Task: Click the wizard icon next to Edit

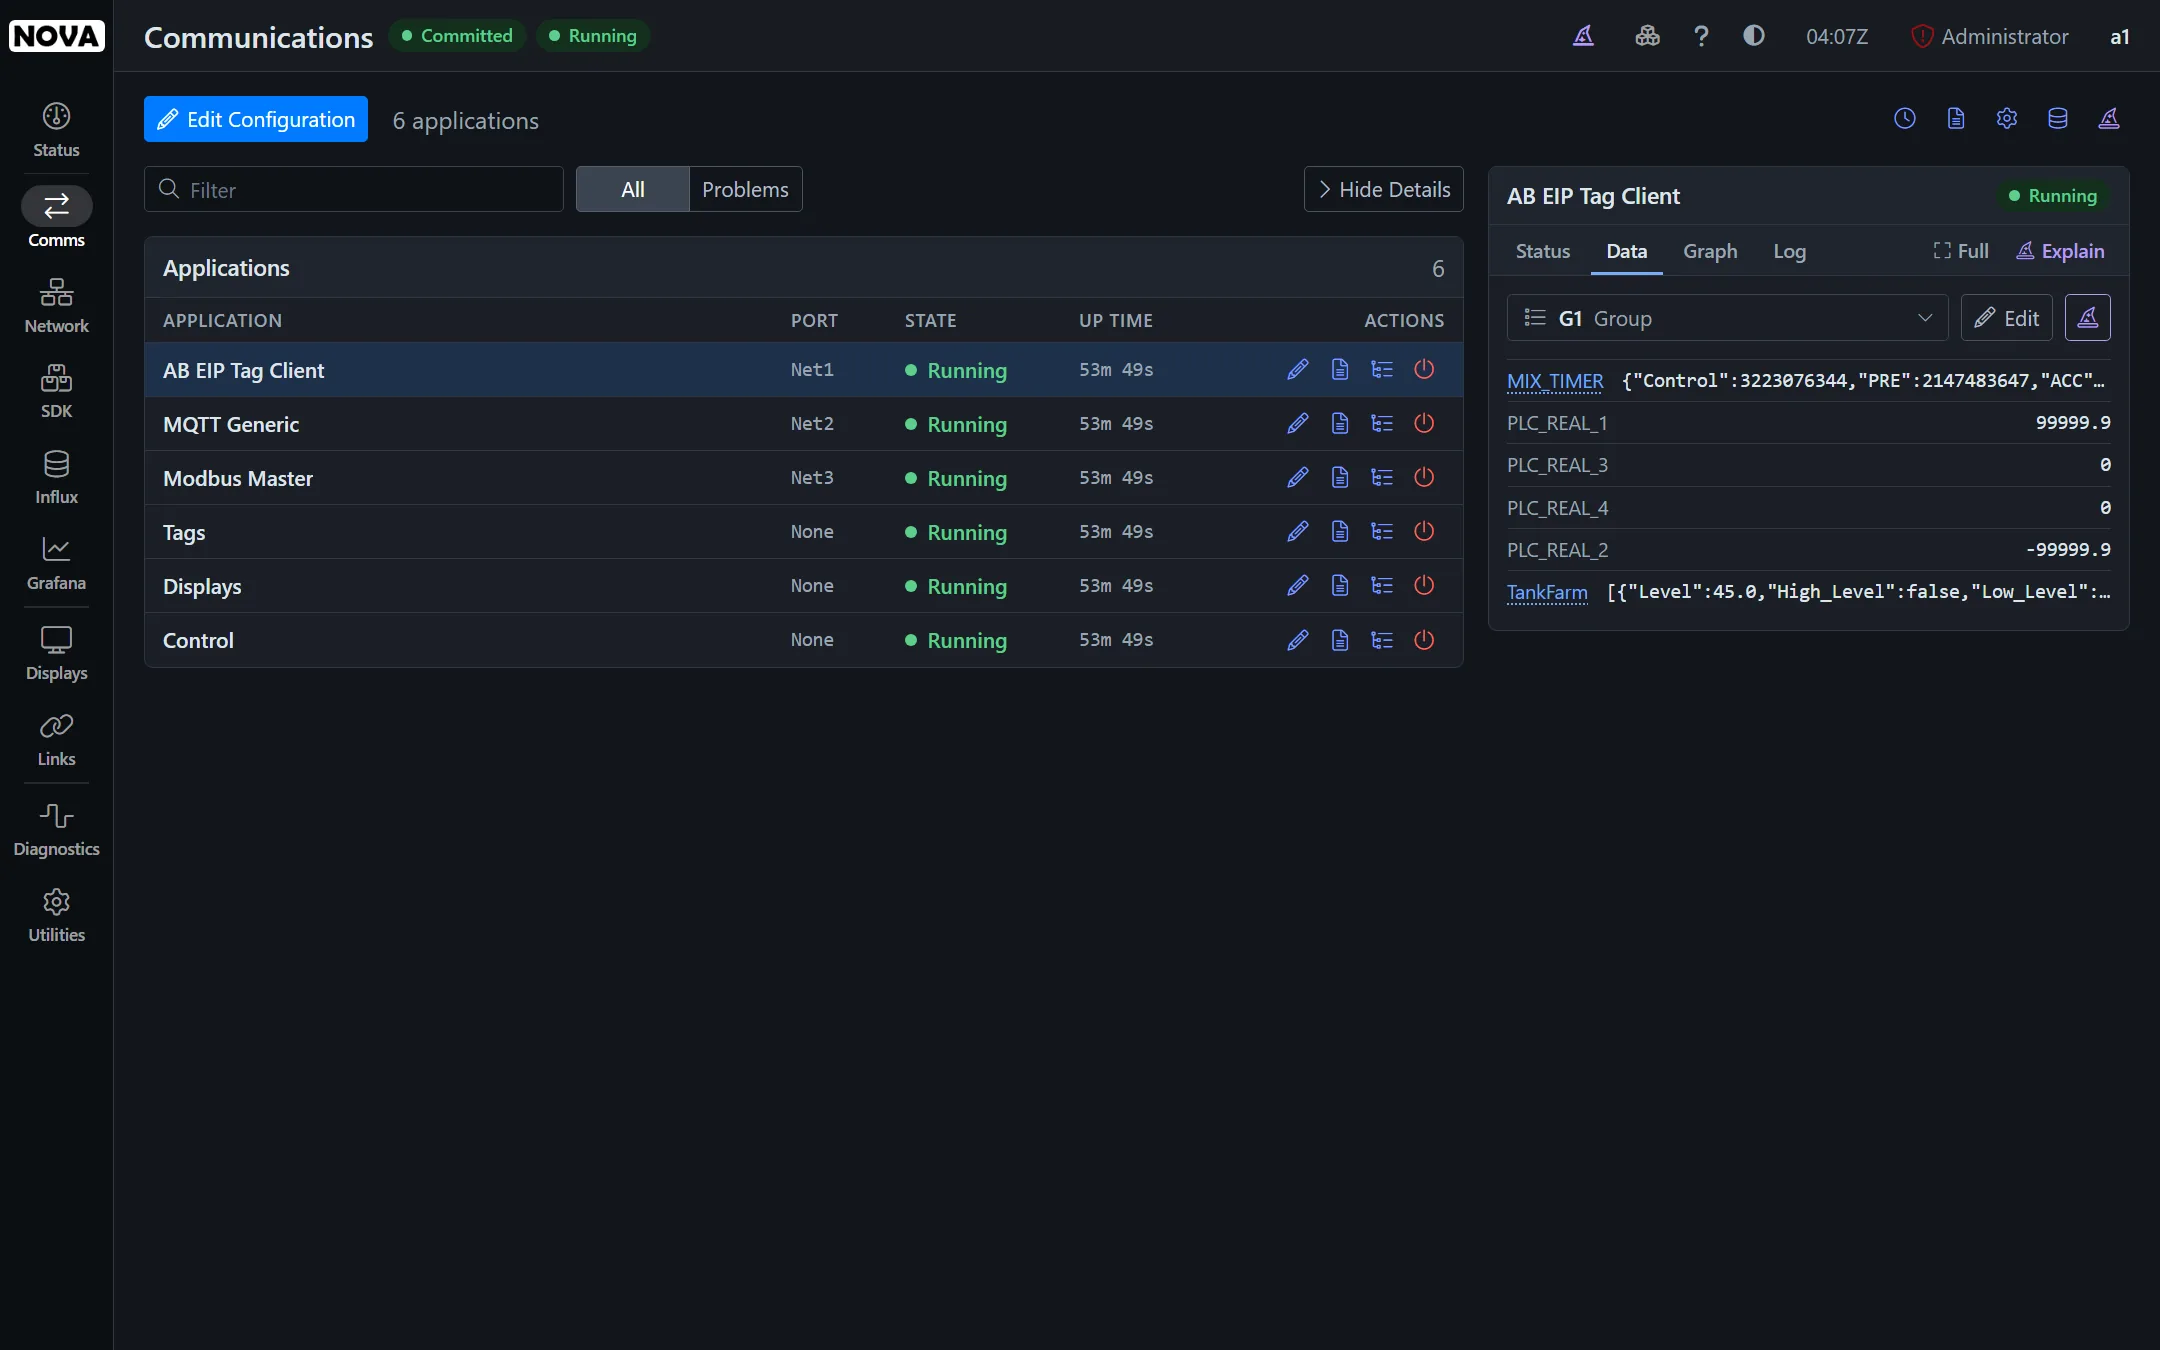Action: pos(2087,318)
